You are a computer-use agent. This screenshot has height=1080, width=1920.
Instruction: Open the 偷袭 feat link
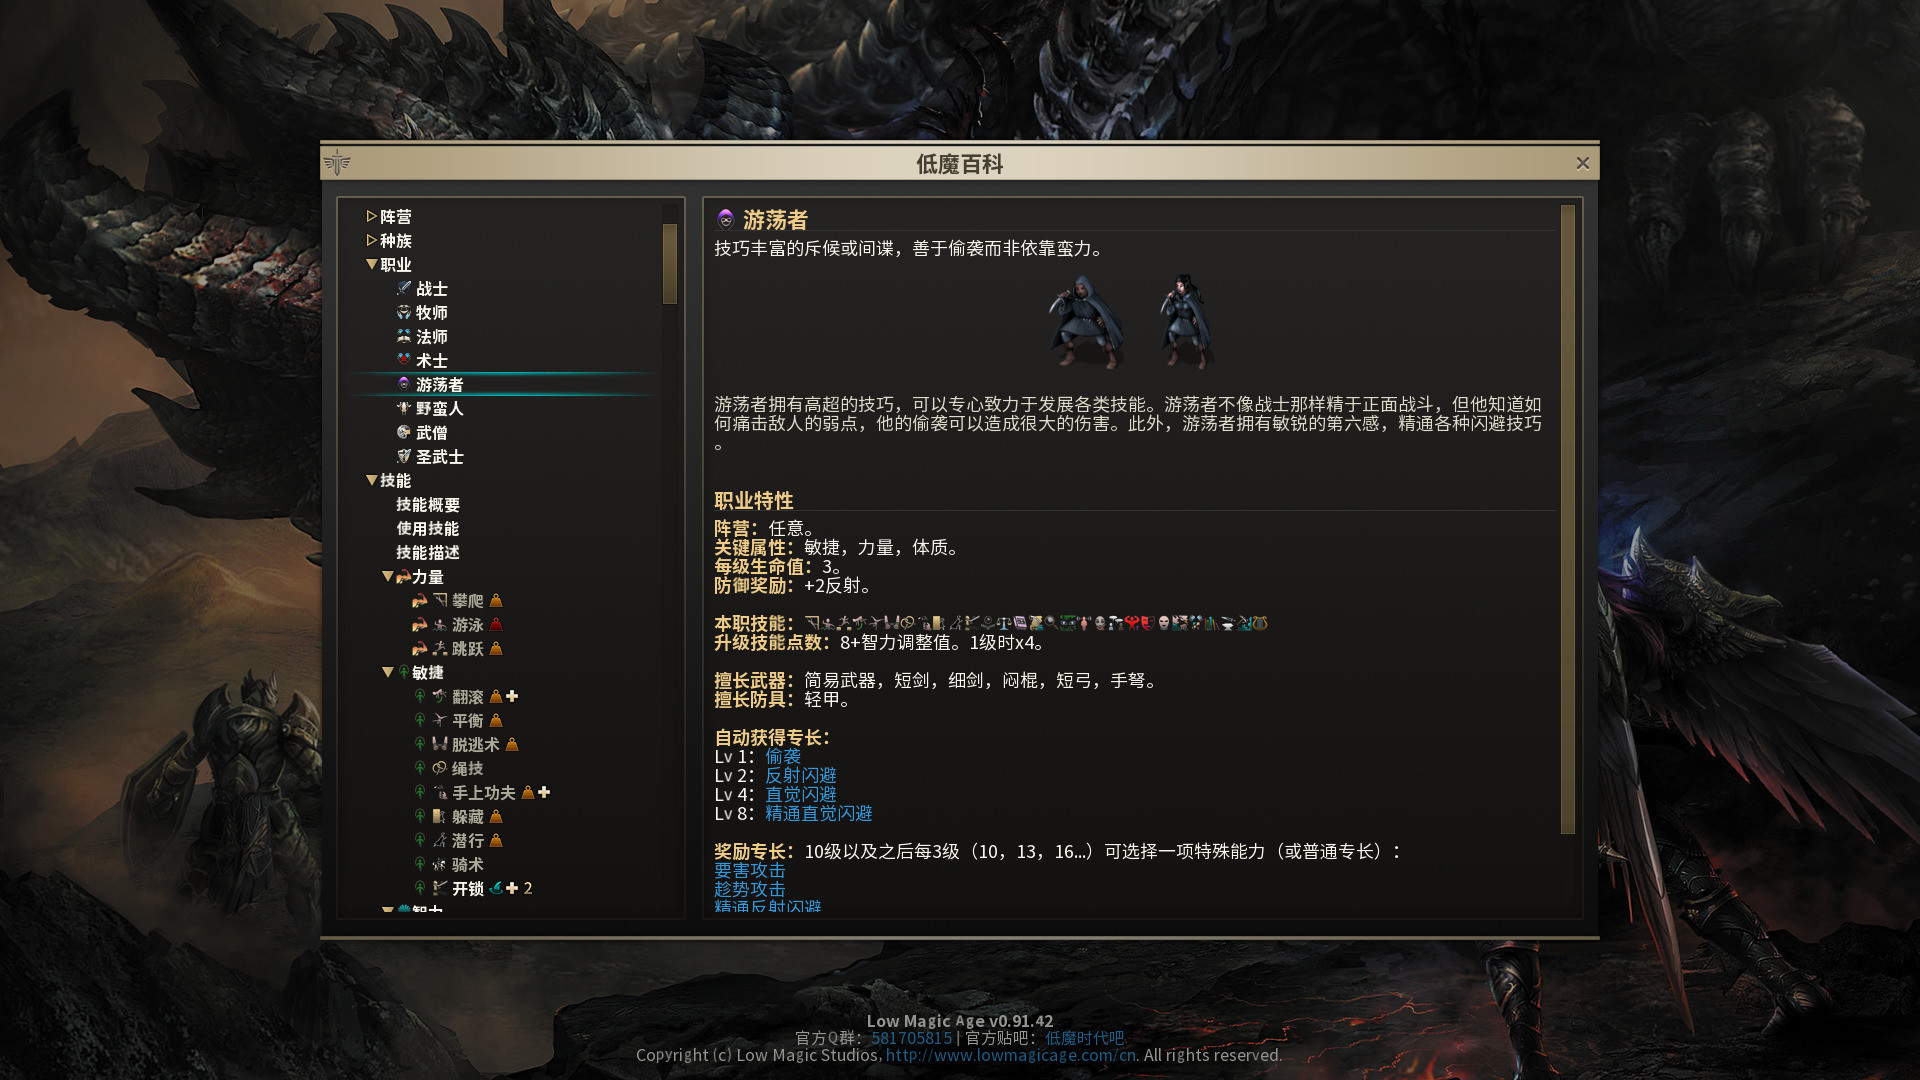pos(782,757)
